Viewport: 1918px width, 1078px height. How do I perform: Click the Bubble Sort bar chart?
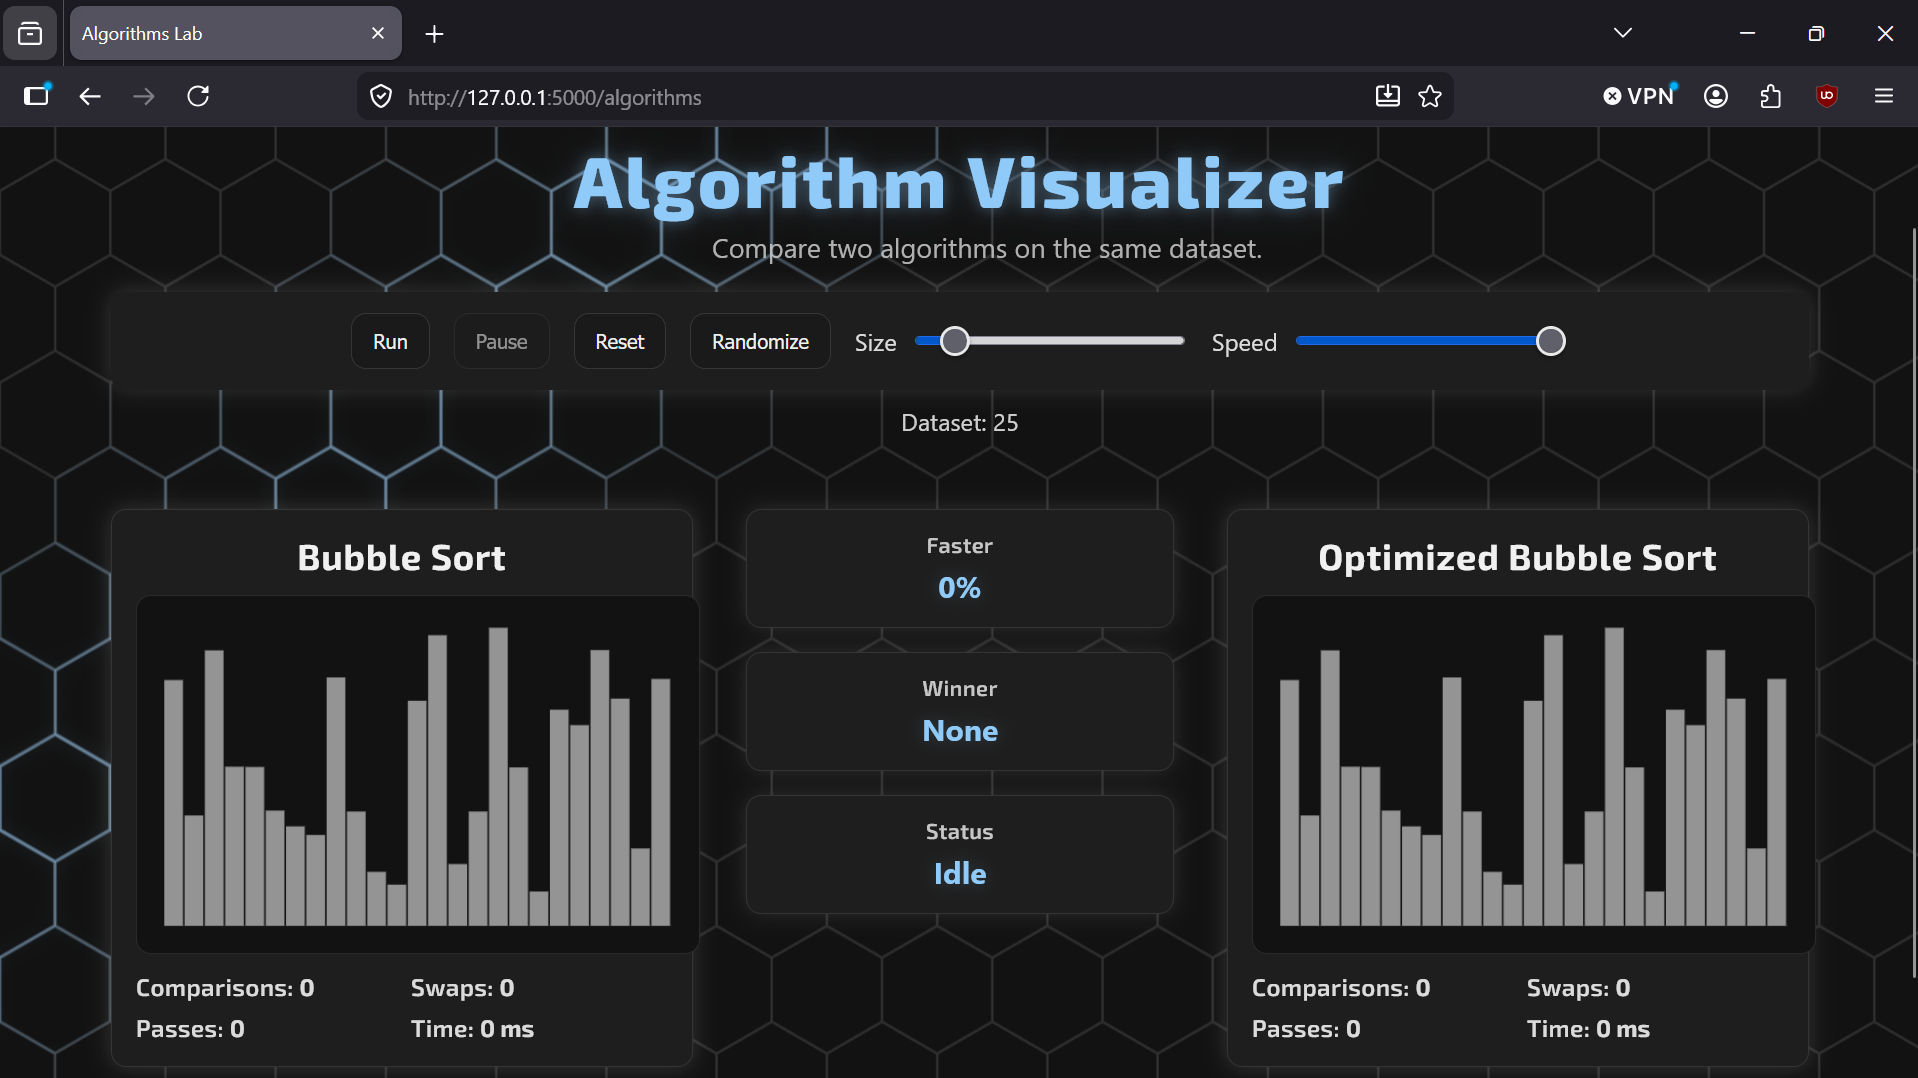click(417, 775)
